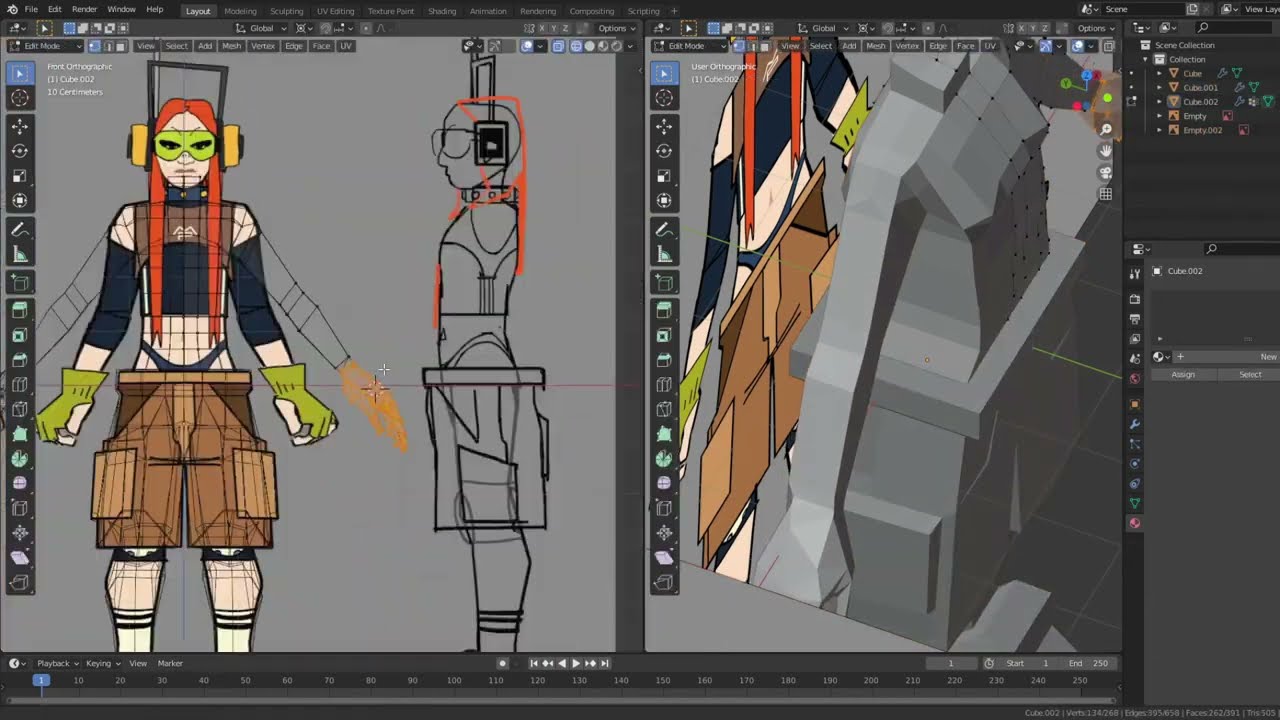
Task: Select the Move tool in the left viewport toolbar
Action: click(x=20, y=127)
